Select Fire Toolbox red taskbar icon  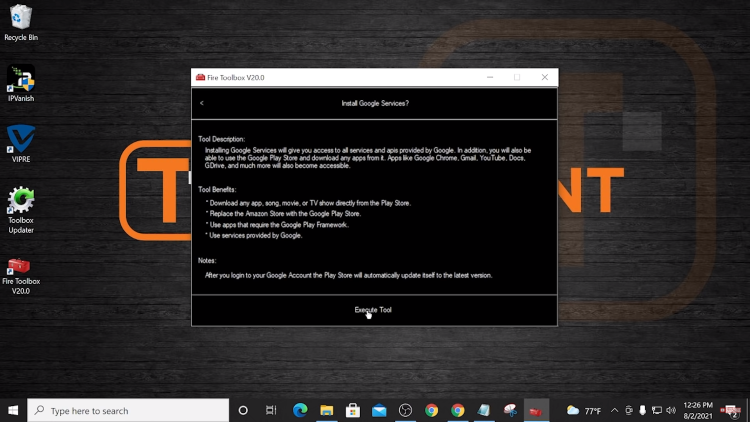[536, 410]
